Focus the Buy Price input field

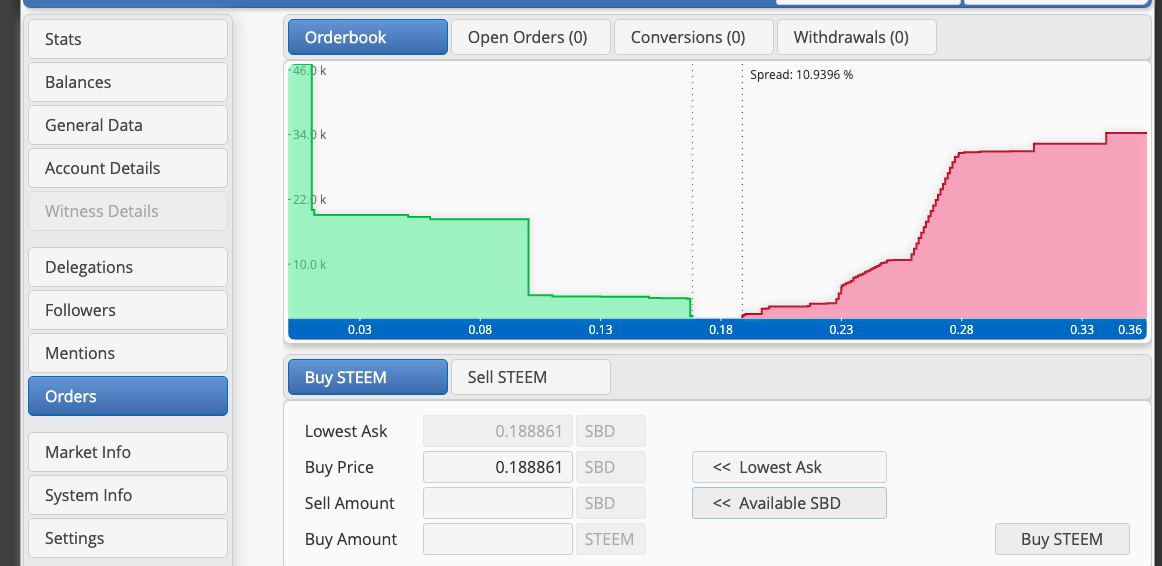498,467
